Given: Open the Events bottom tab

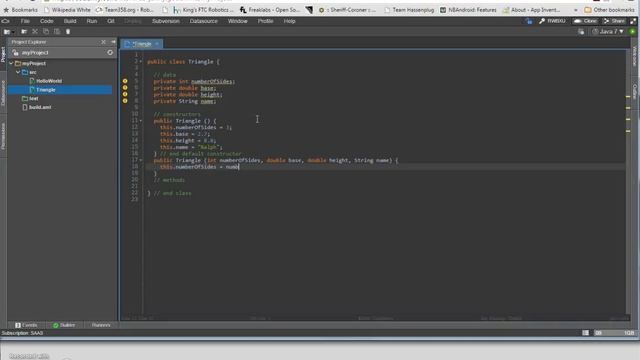Looking at the screenshot, I should 26,325.
